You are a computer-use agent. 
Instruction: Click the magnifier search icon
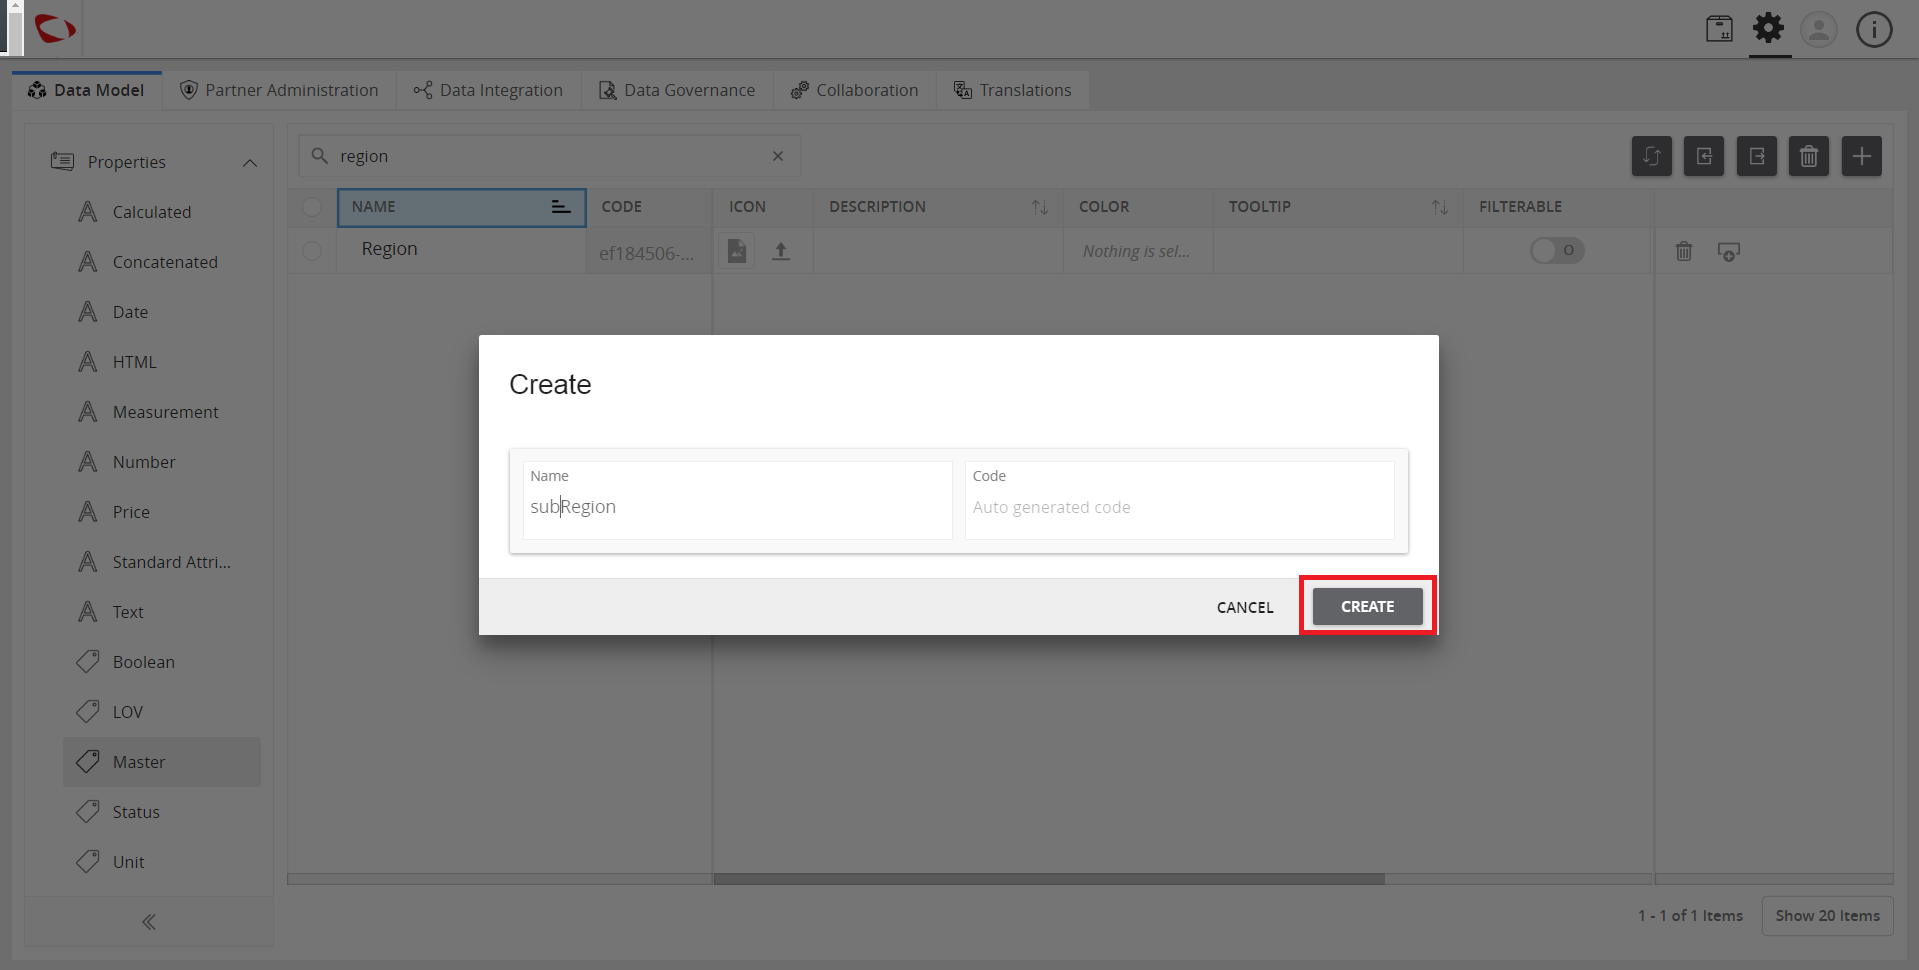point(320,156)
